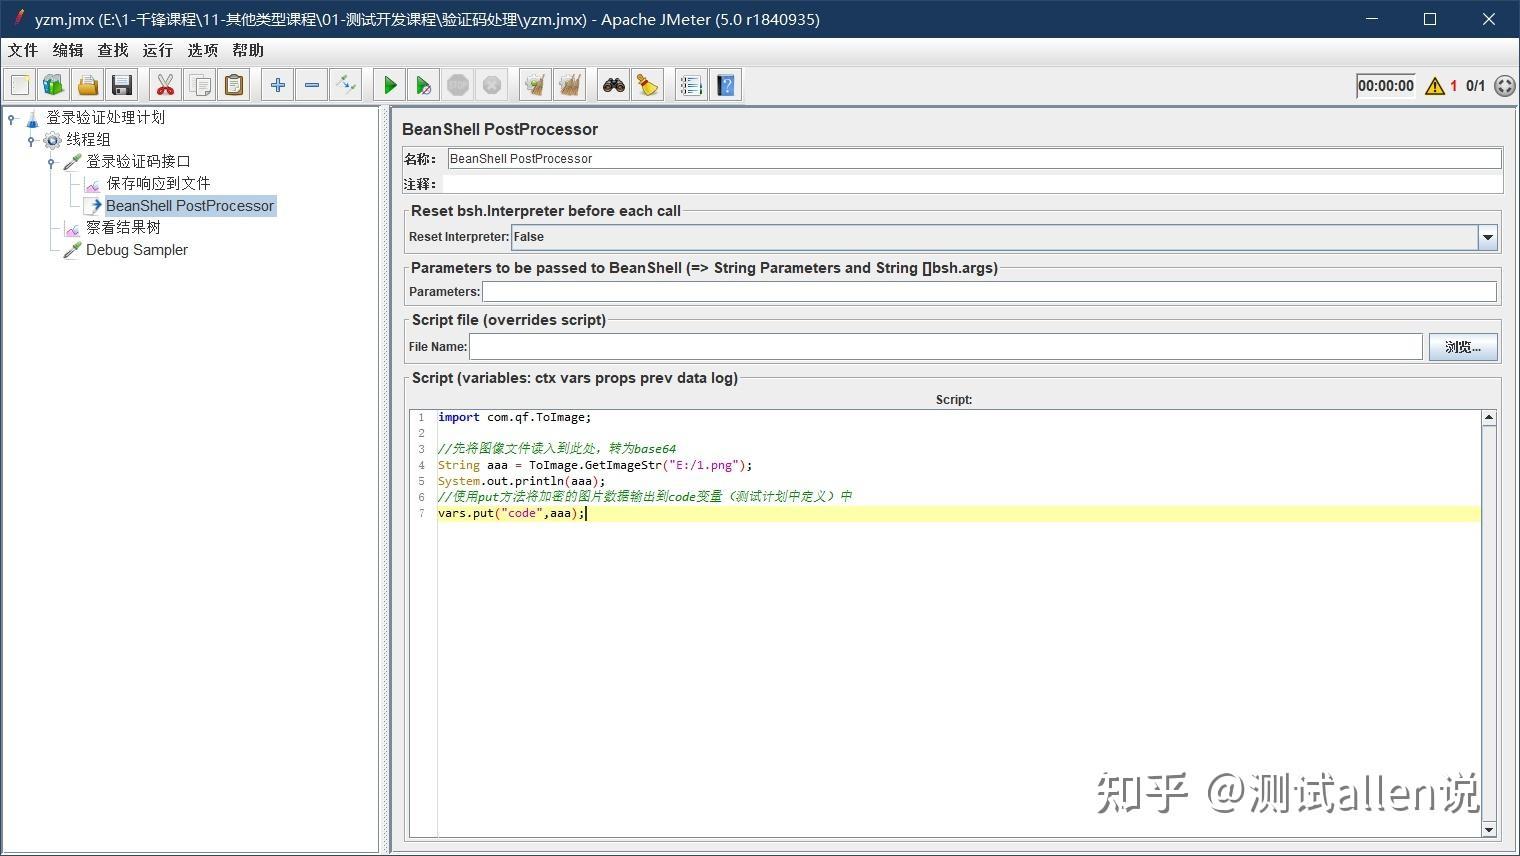Click the System.out.println(aaa) line
Viewport: 1520px width, 856px height.
[x=521, y=481]
